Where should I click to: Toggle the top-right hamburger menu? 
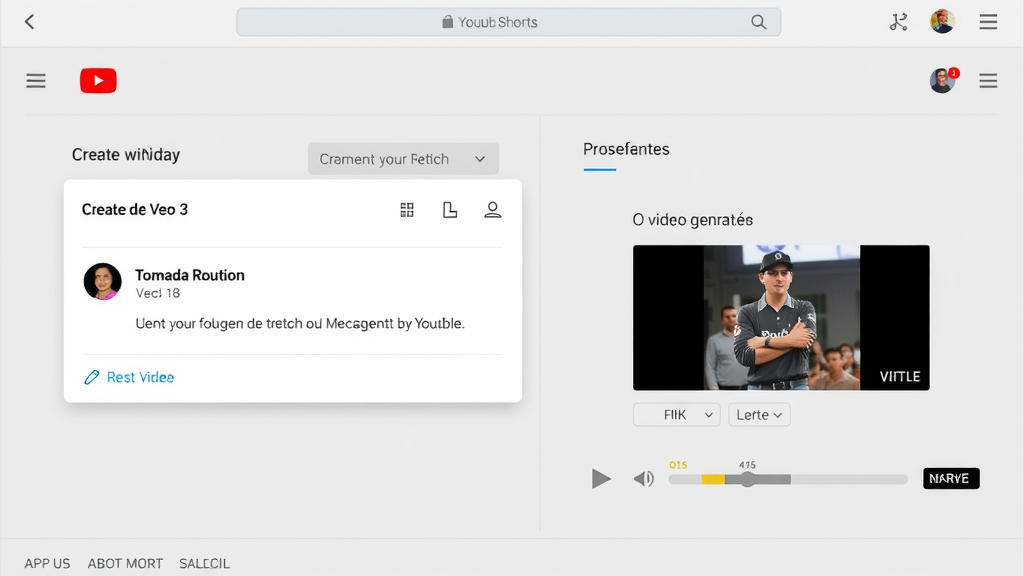tap(988, 21)
